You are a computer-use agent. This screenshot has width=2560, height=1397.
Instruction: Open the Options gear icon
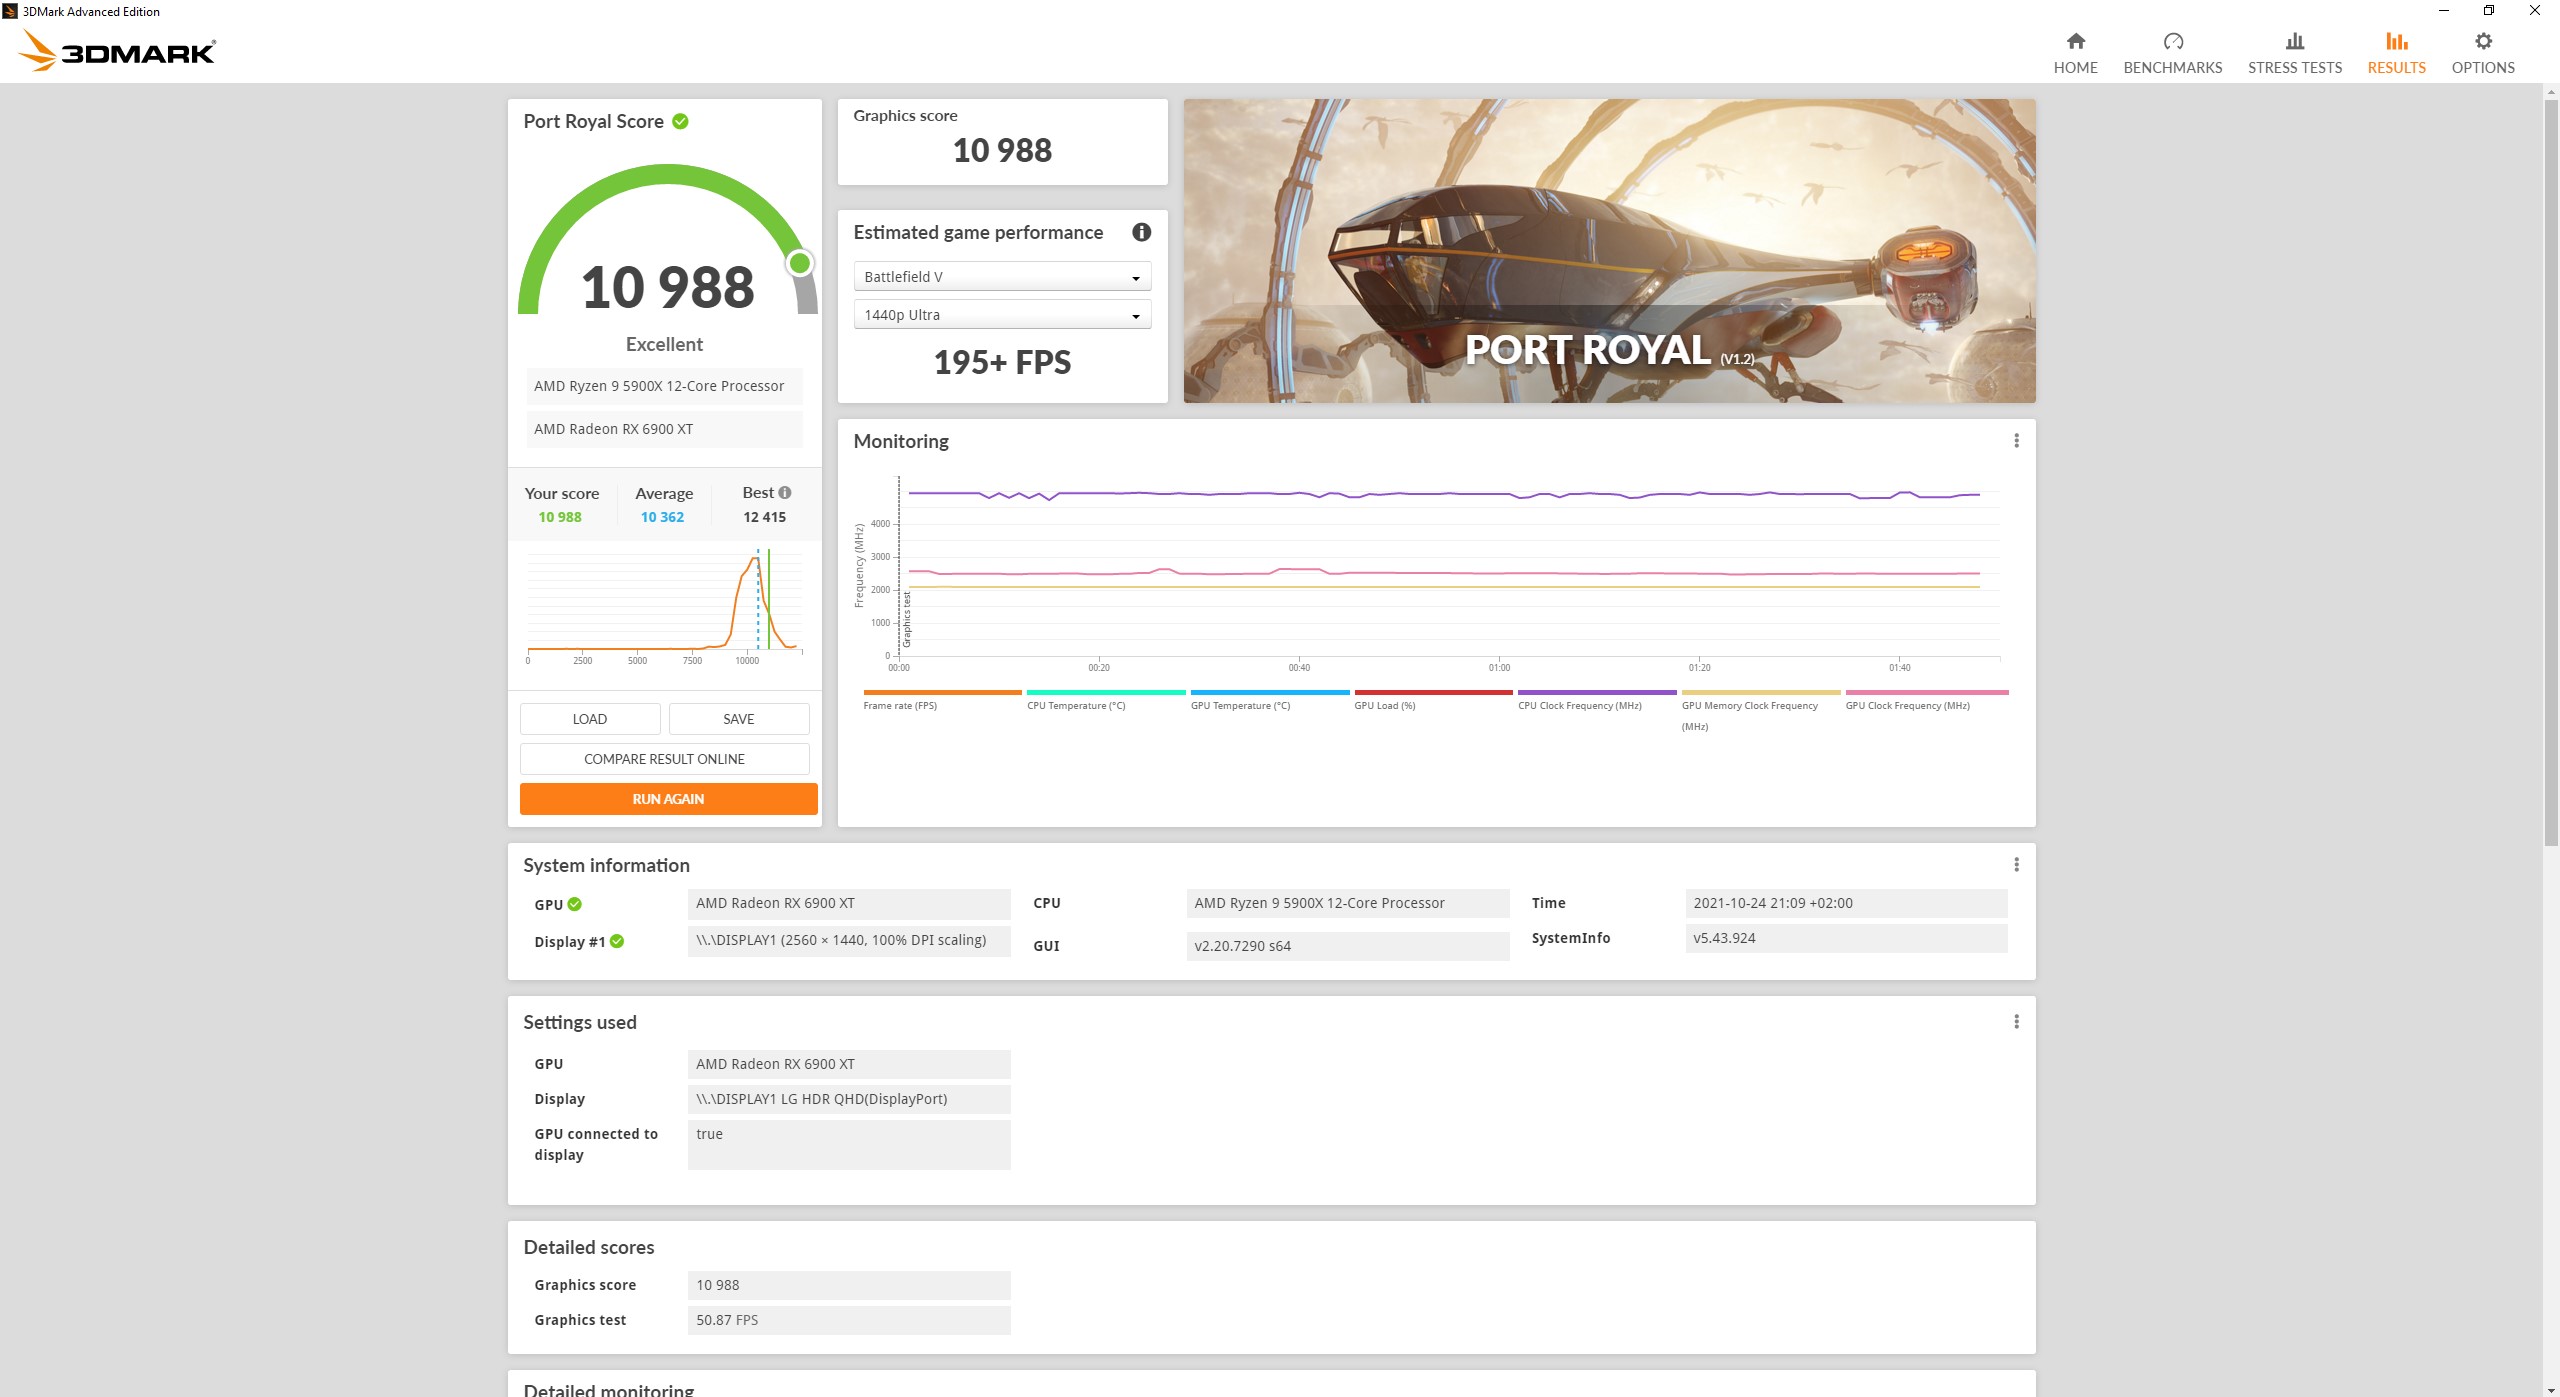click(x=2482, y=41)
